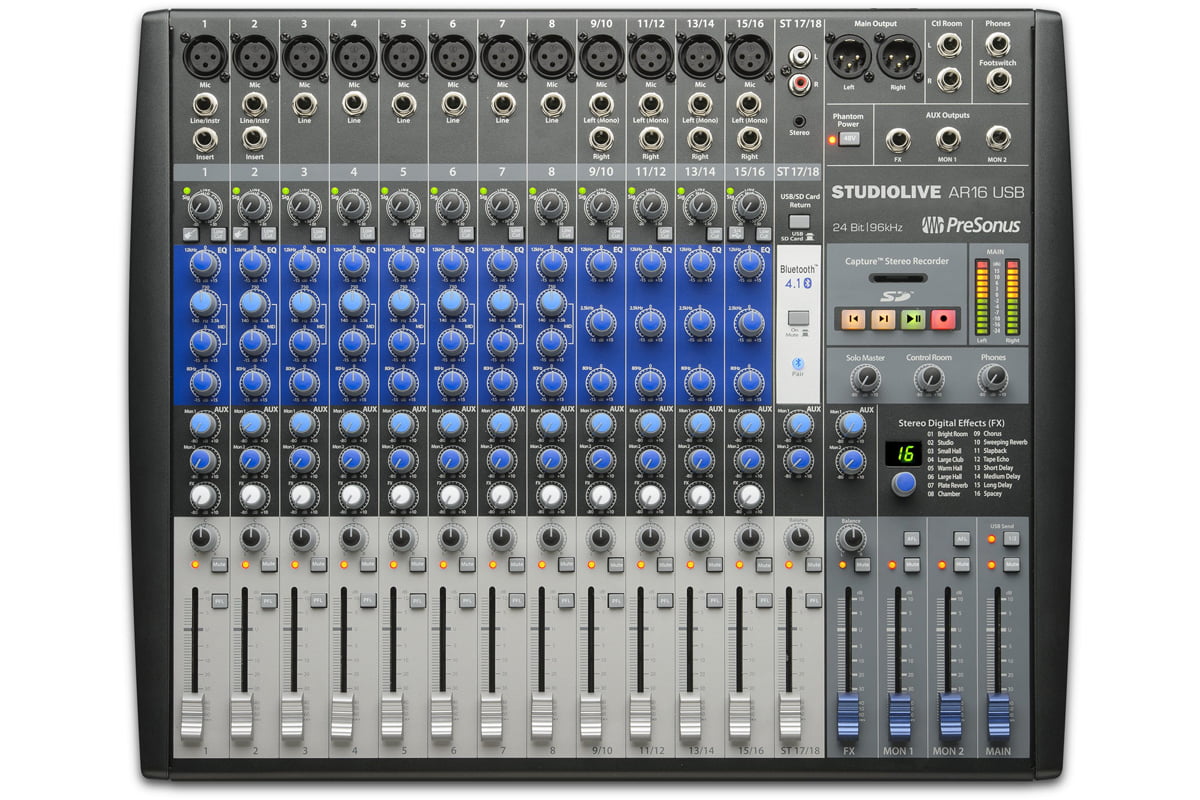This screenshot has height=800, width=1200.
Task: Select the Stereo mini-jack input on ST 17/18
Action: coord(797,120)
